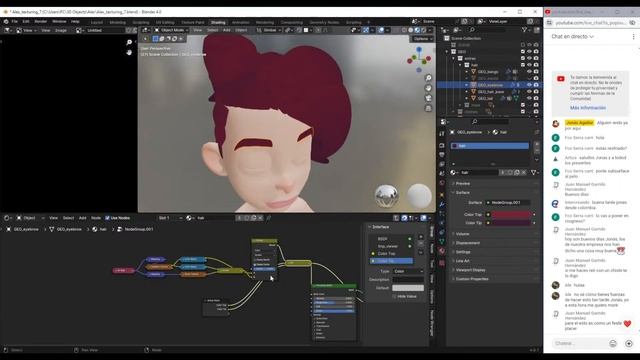Select the Color Tip item in Interface list
The height and width of the screenshot is (360, 640).
[x=392, y=261]
